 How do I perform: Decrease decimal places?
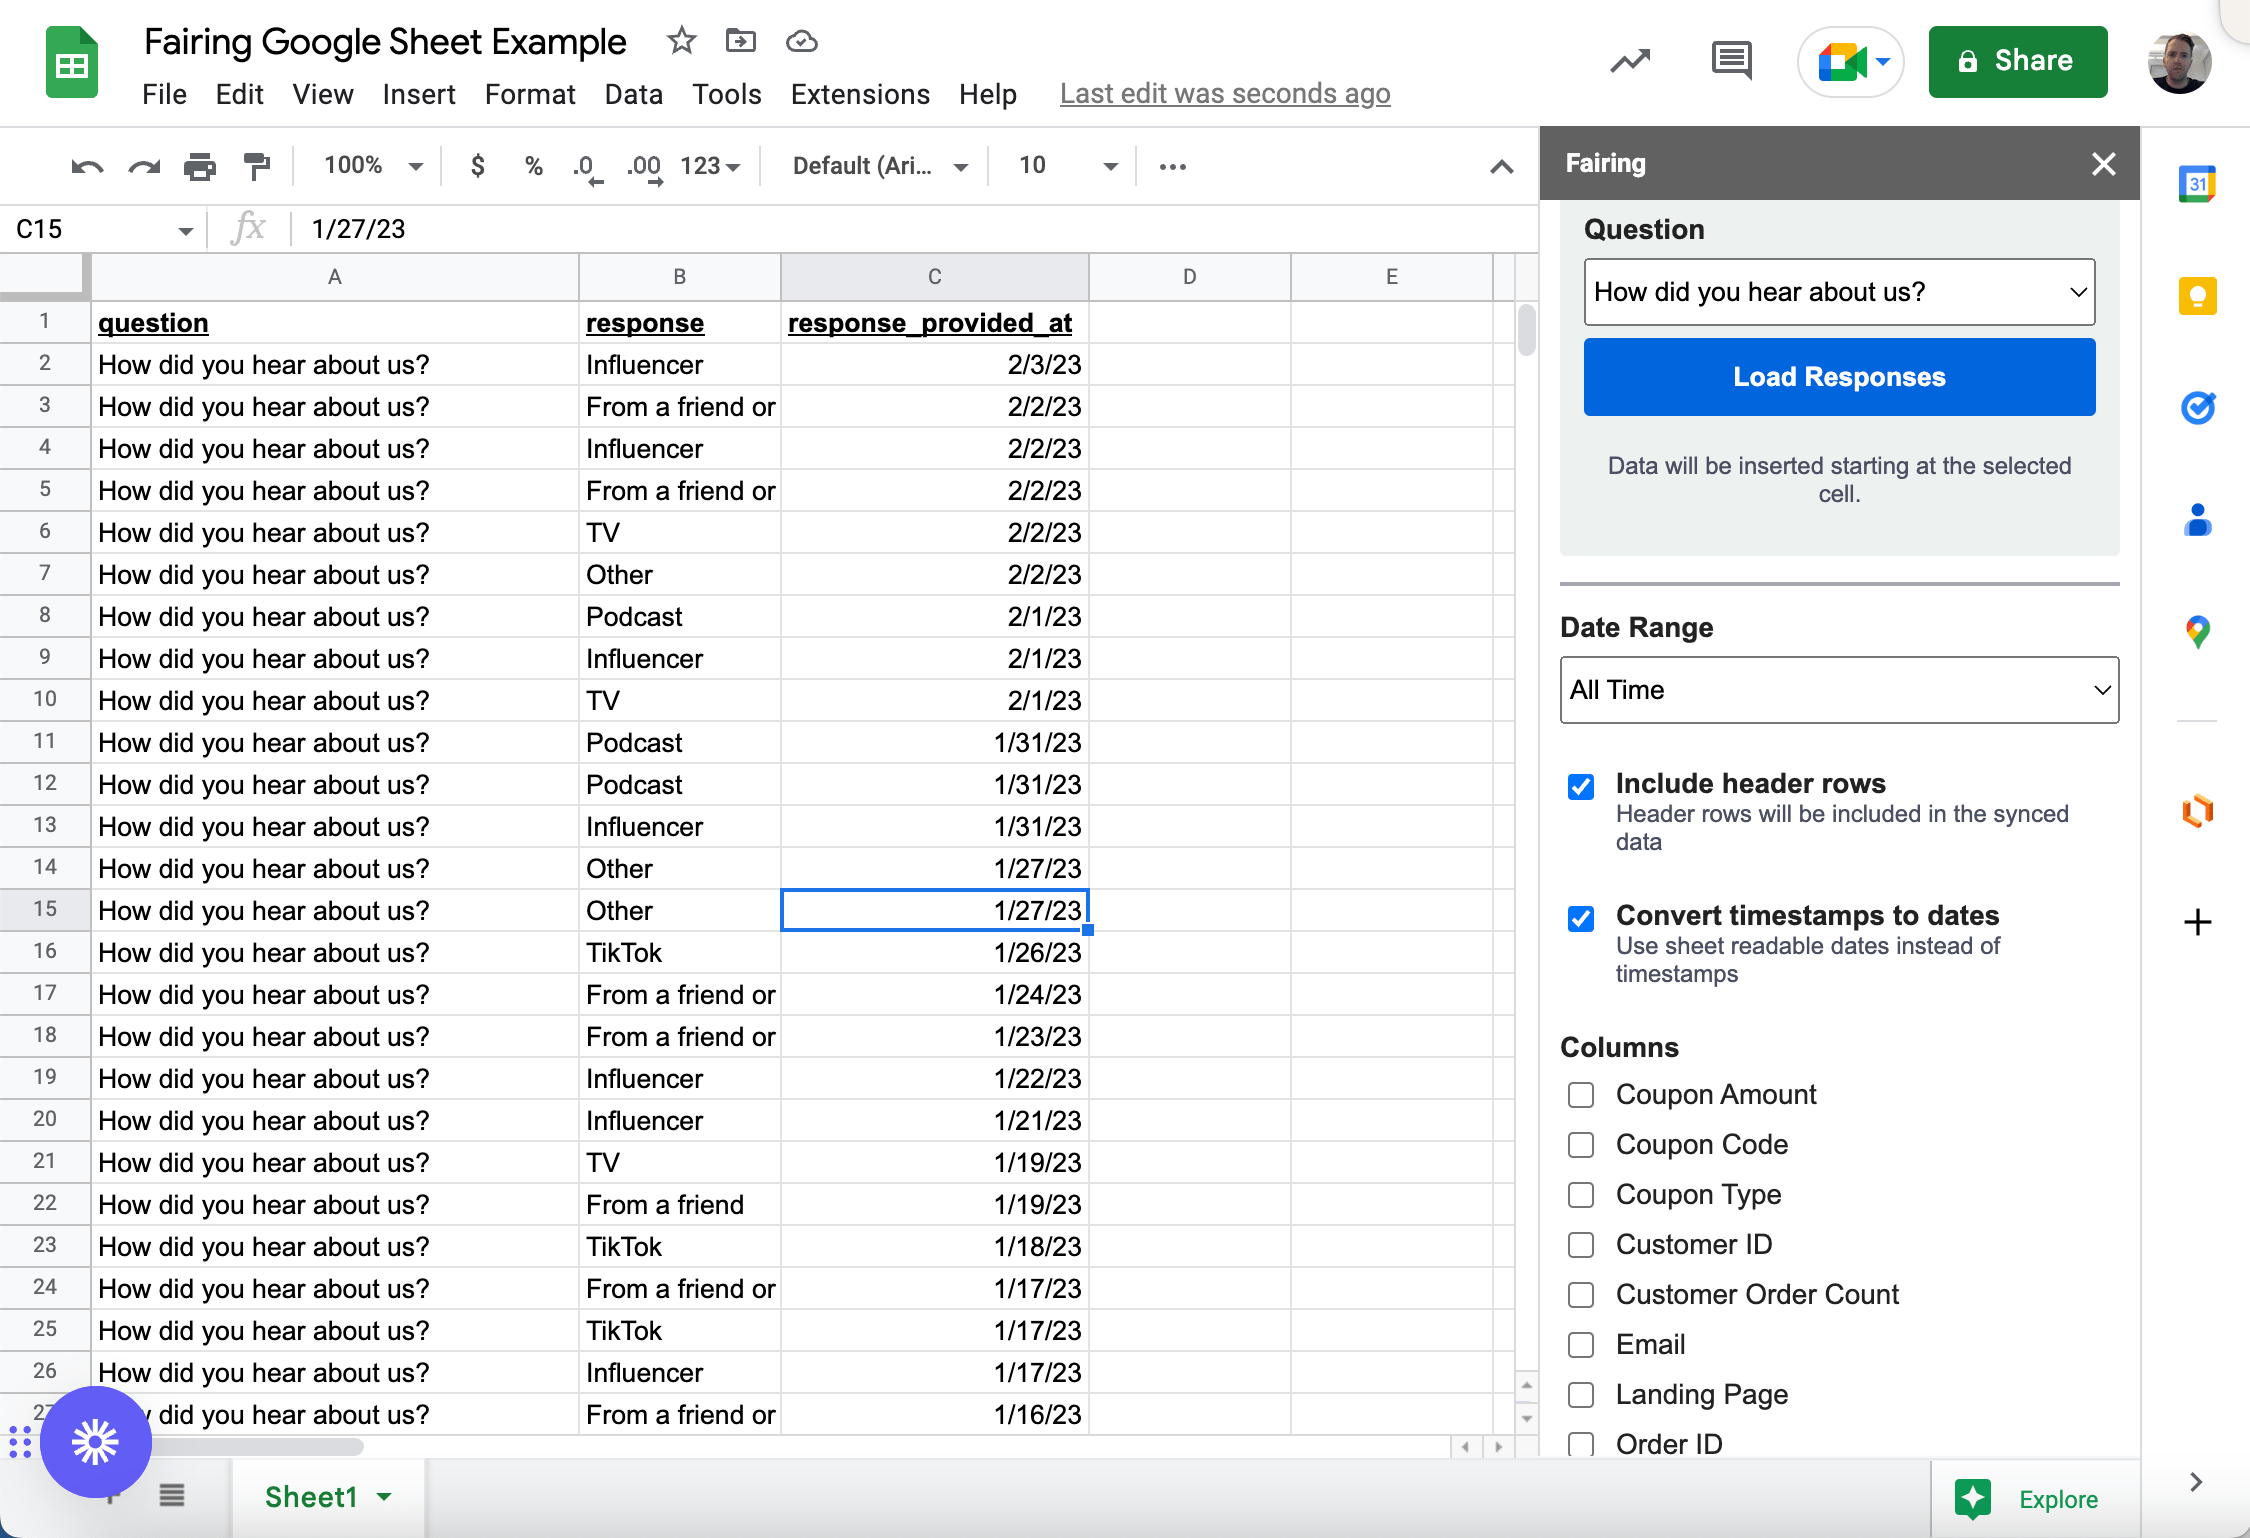click(x=585, y=166)
